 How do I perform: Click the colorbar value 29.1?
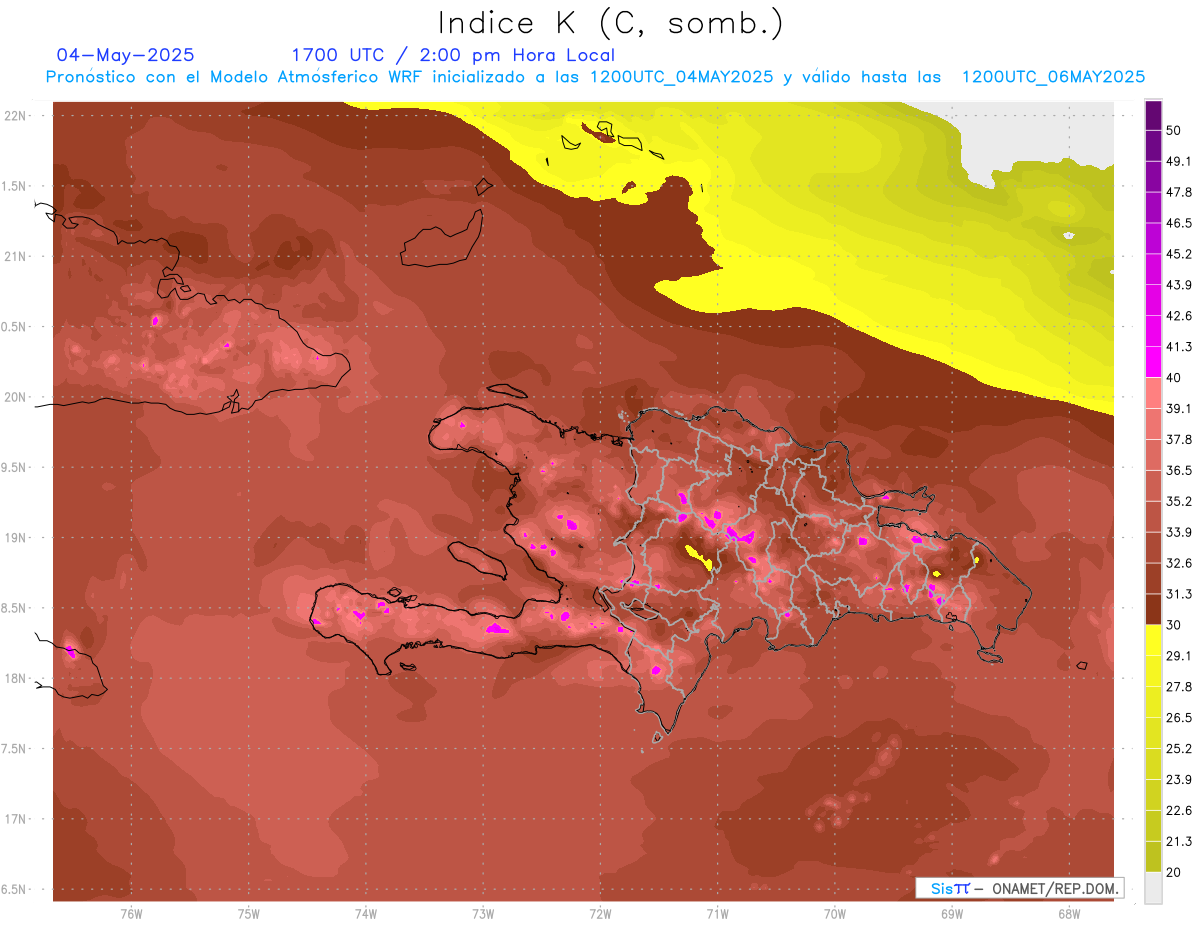point(1179,655)
